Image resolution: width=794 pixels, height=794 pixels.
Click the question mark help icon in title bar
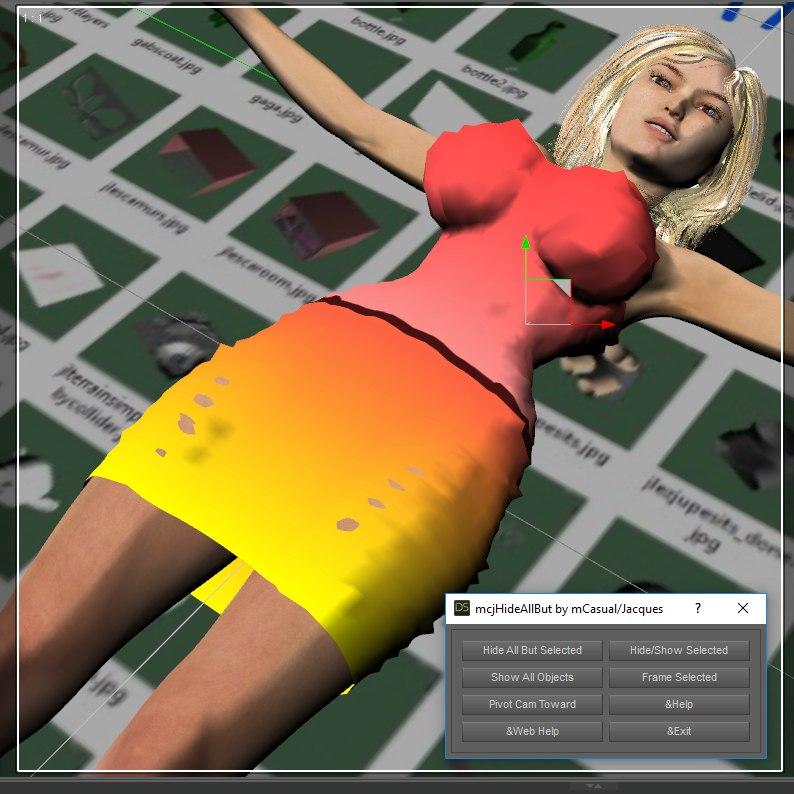coord(698,608)
